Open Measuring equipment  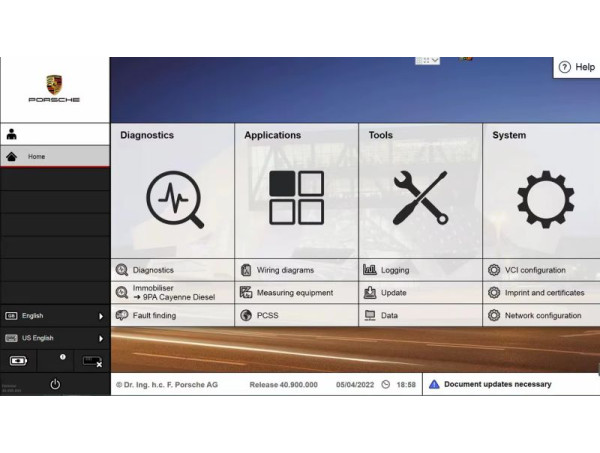point(294,293)
